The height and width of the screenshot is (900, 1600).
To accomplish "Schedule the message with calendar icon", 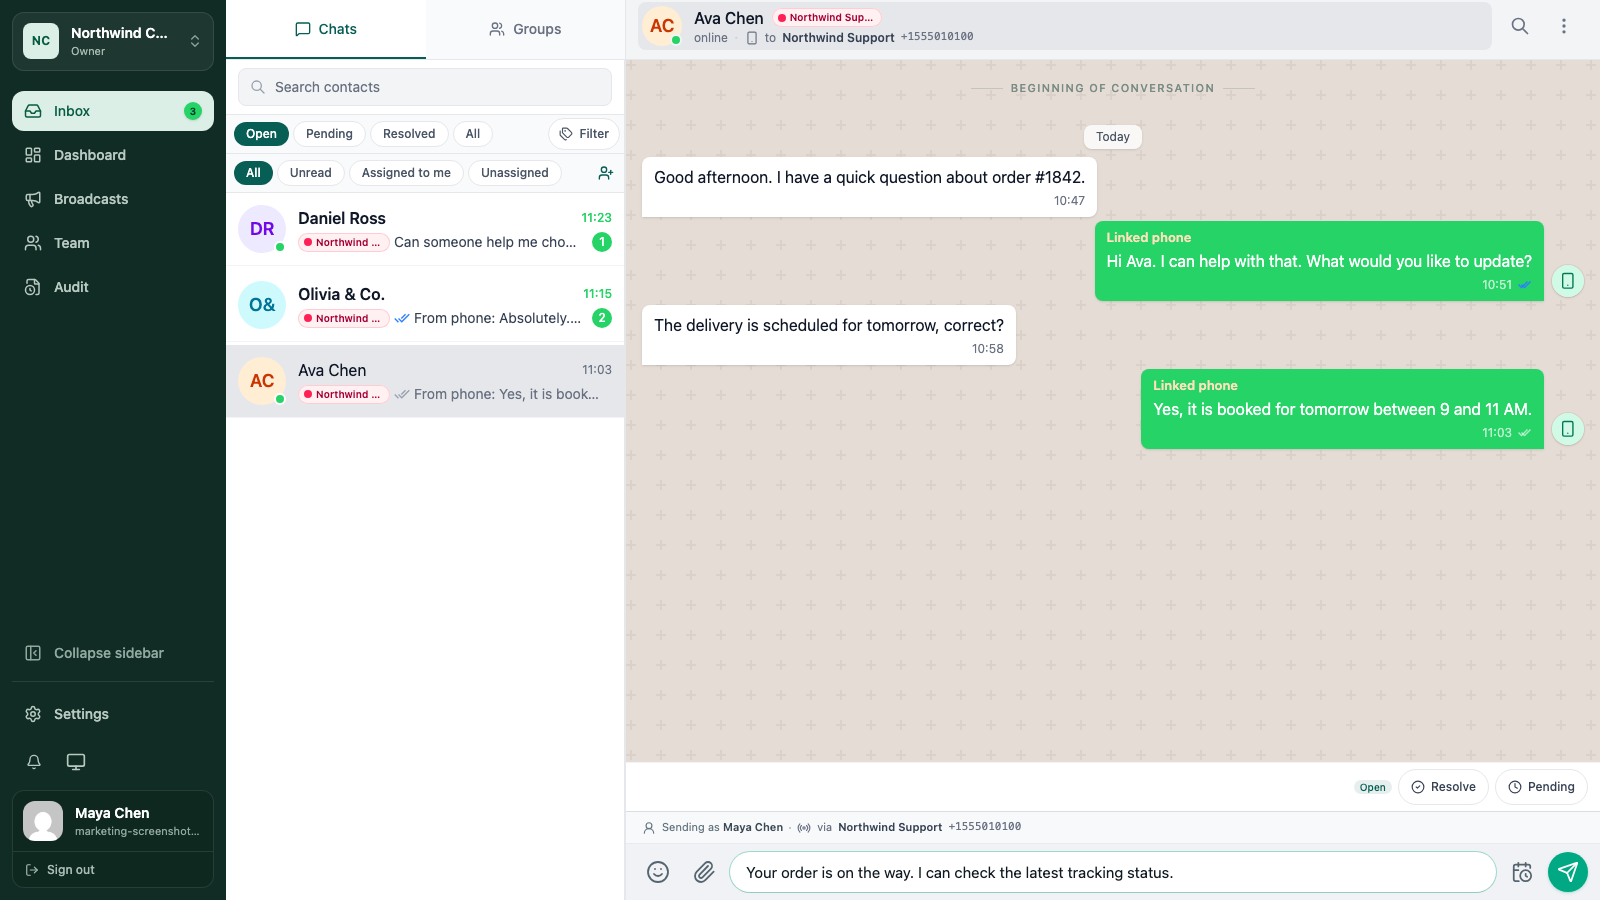I will click(1522, 872).
